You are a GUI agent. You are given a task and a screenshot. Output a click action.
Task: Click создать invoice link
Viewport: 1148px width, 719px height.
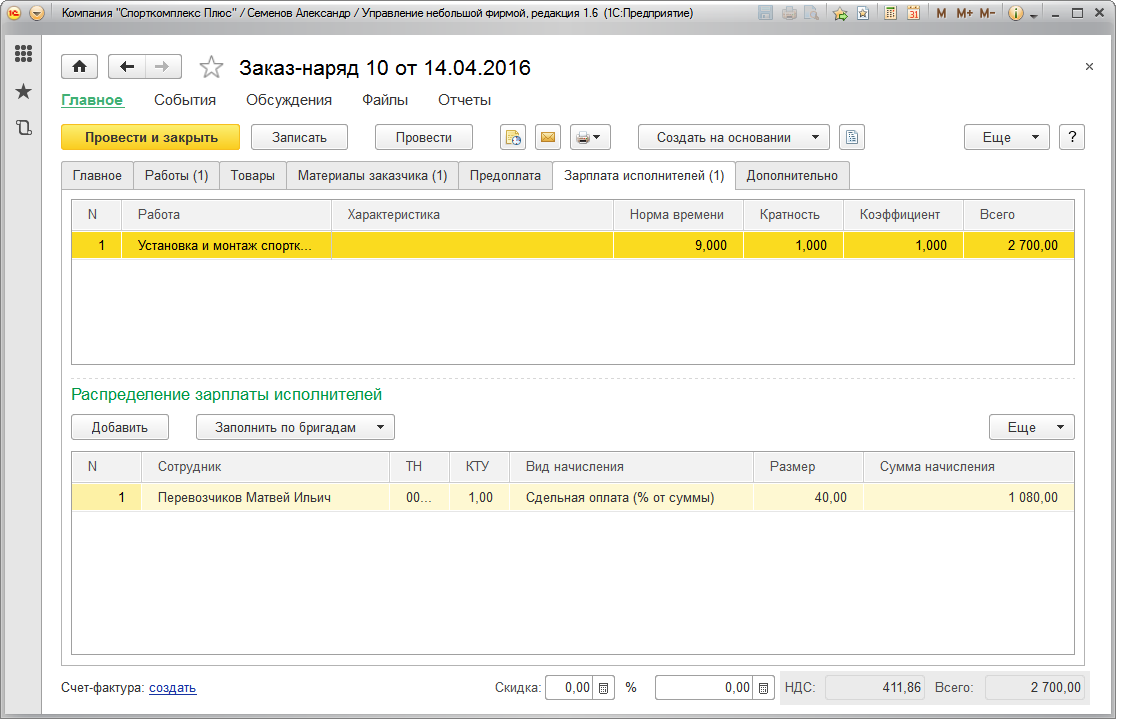[173, 688]
